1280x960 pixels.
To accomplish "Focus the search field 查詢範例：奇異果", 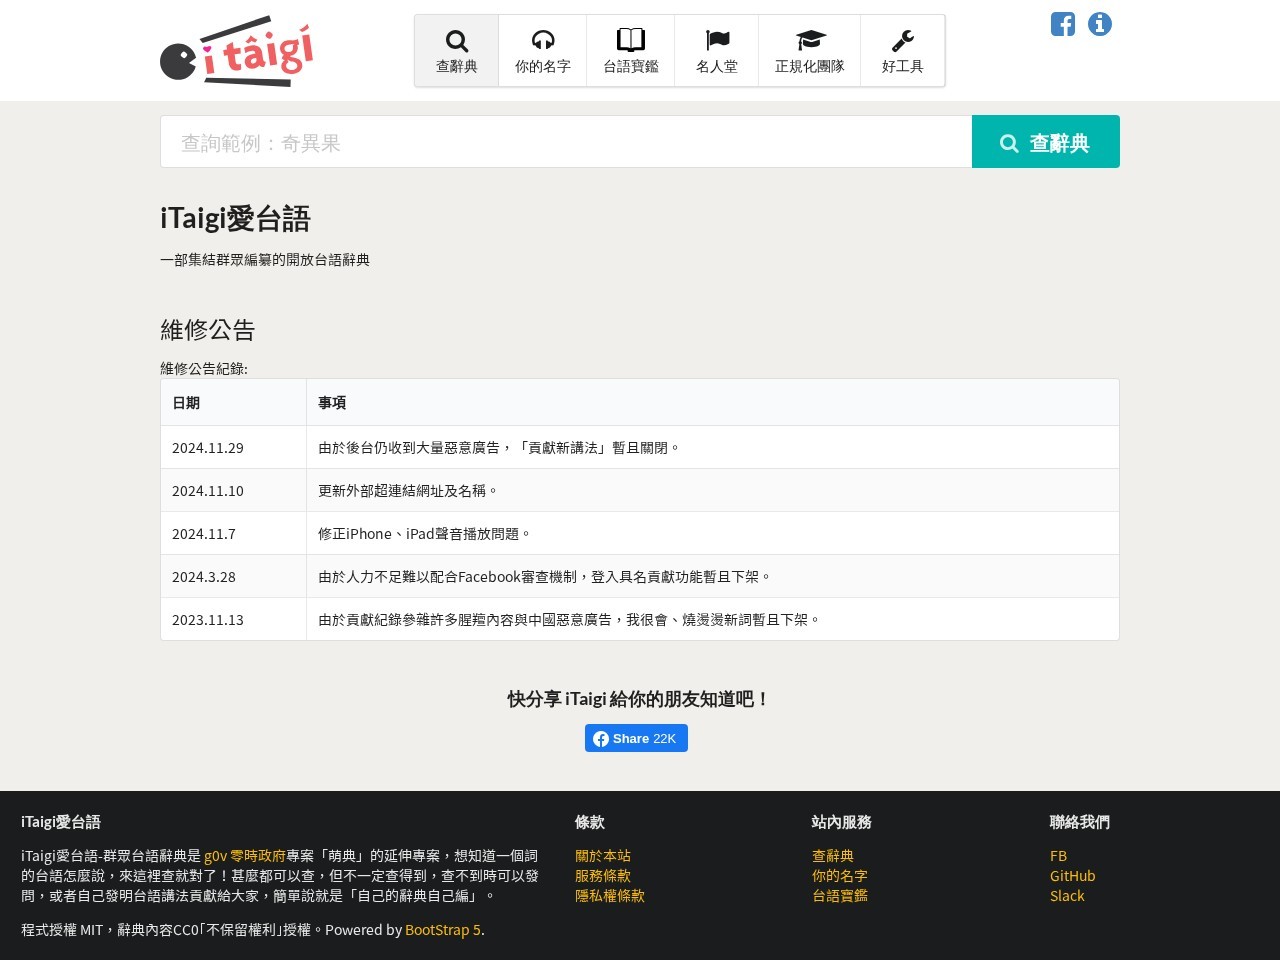I will (x=566, y=142).
